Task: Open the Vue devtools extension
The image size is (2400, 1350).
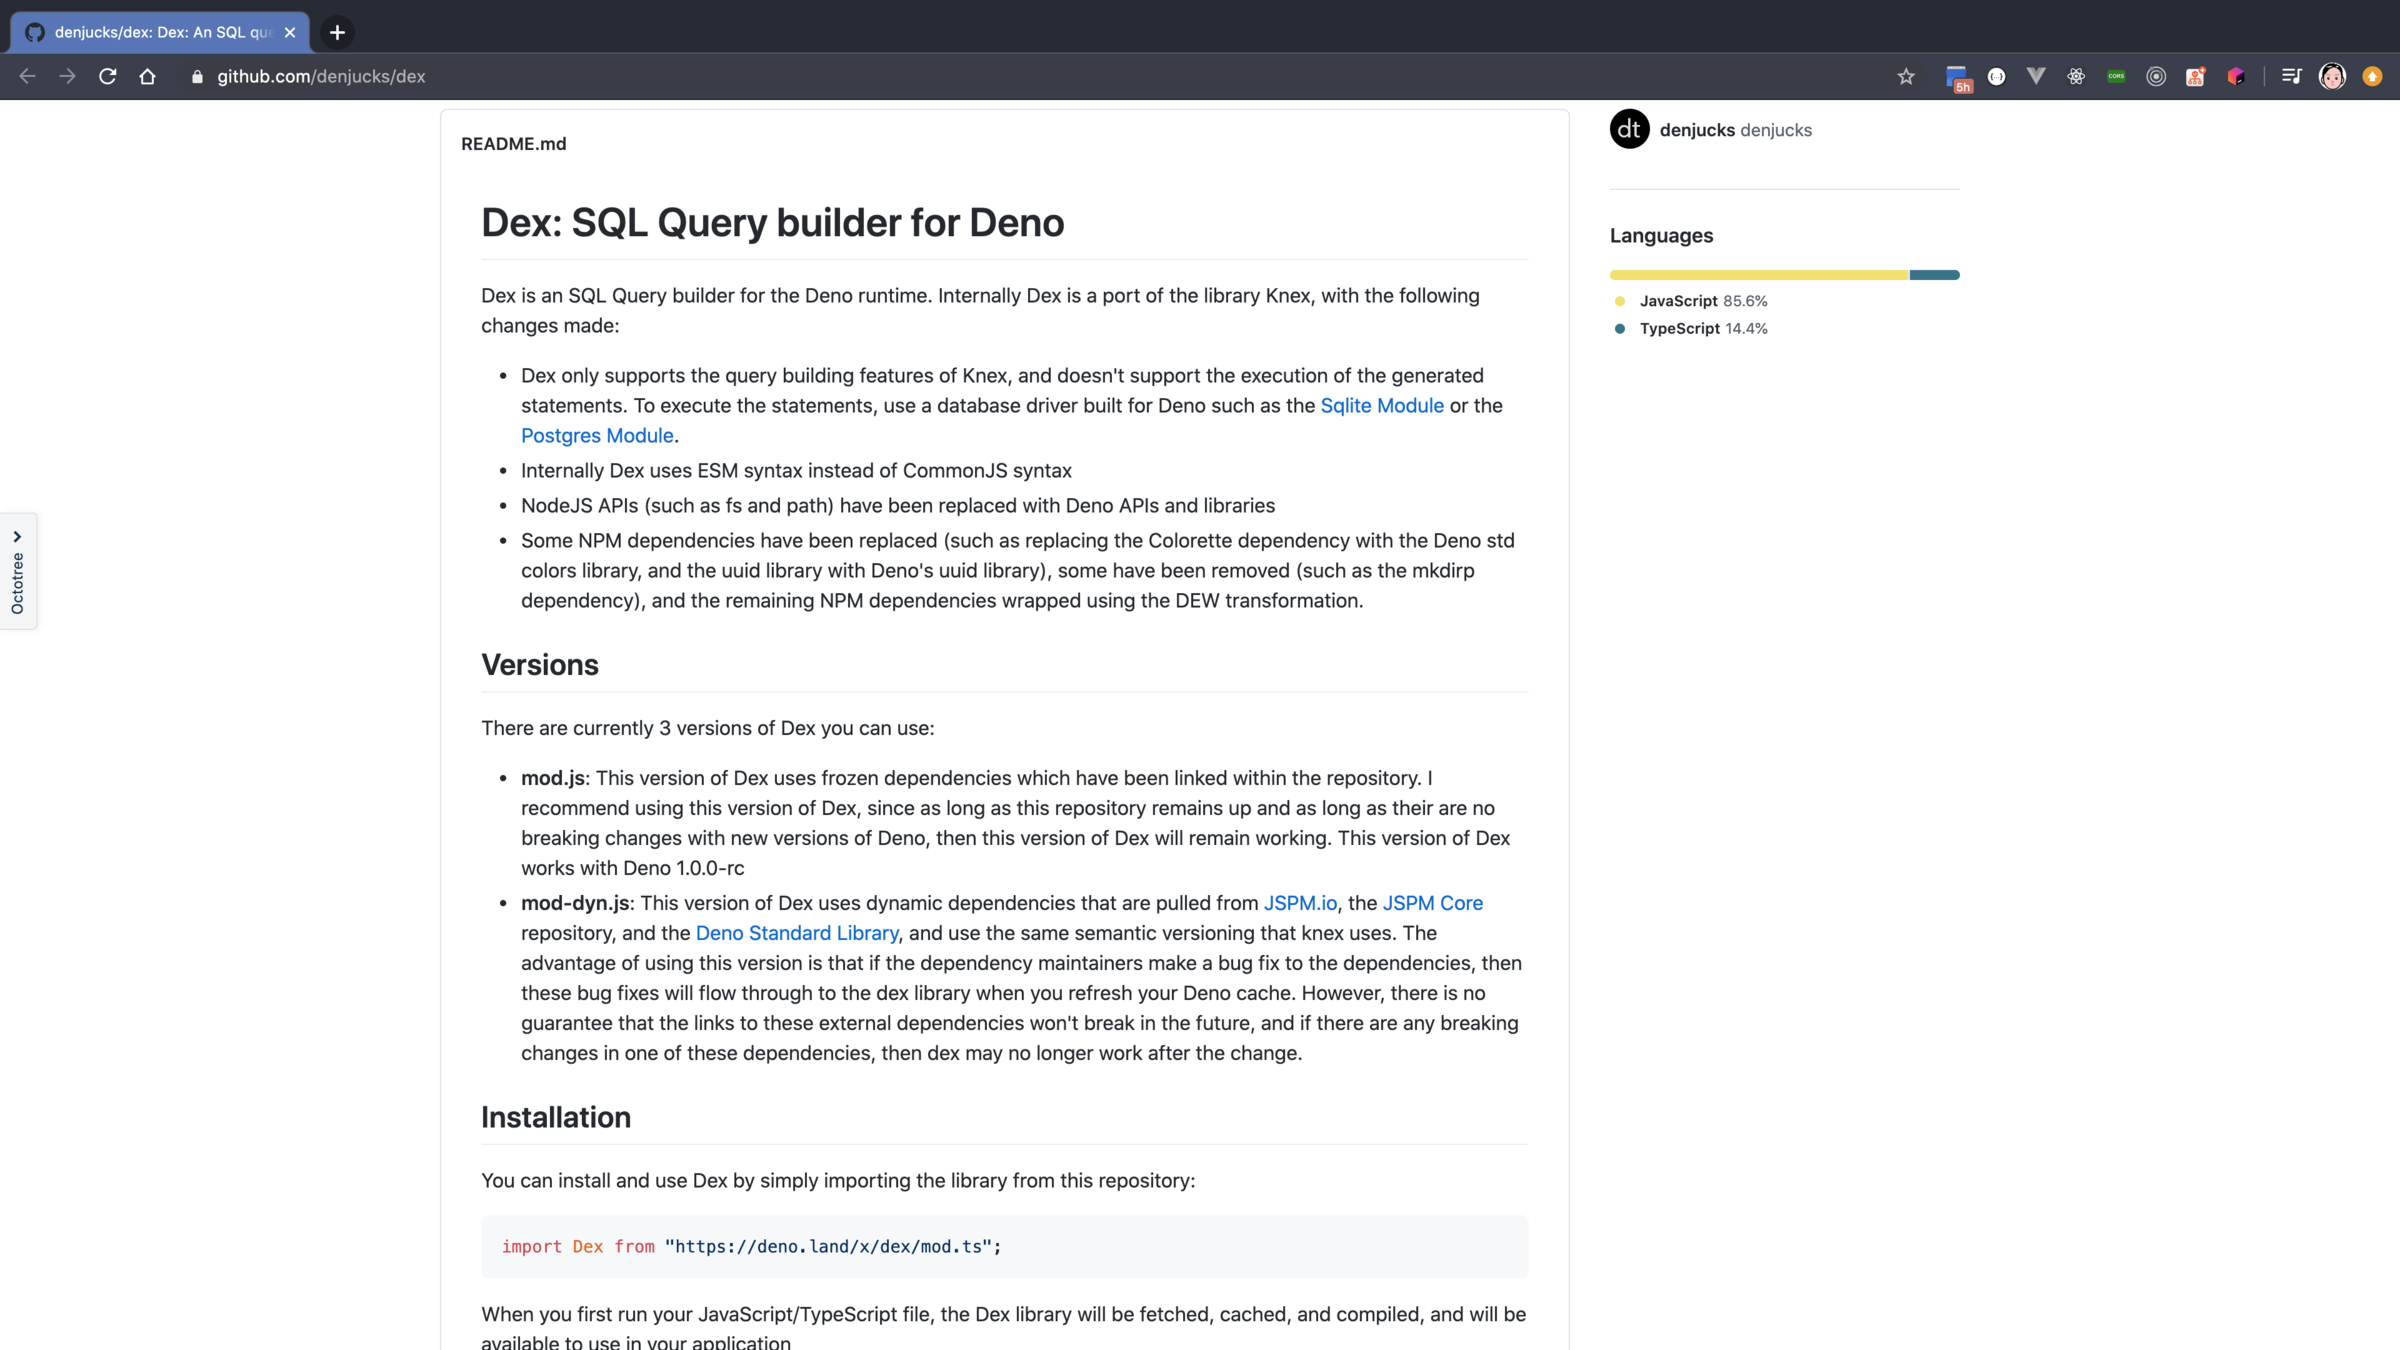Action: point(2036,76)
